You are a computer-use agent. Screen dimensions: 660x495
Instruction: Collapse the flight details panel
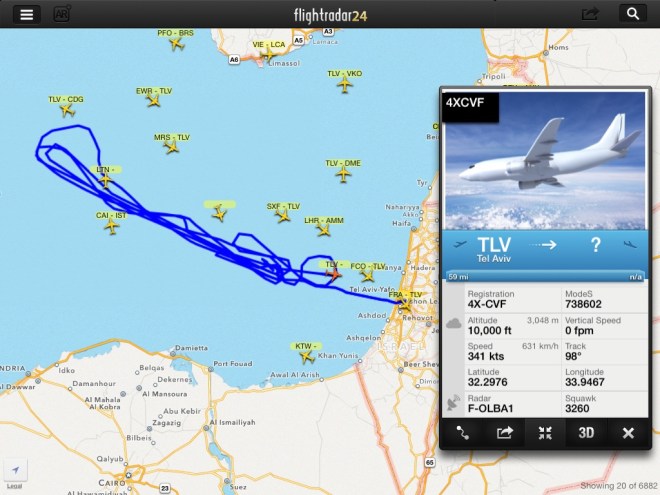pos(545,433)
